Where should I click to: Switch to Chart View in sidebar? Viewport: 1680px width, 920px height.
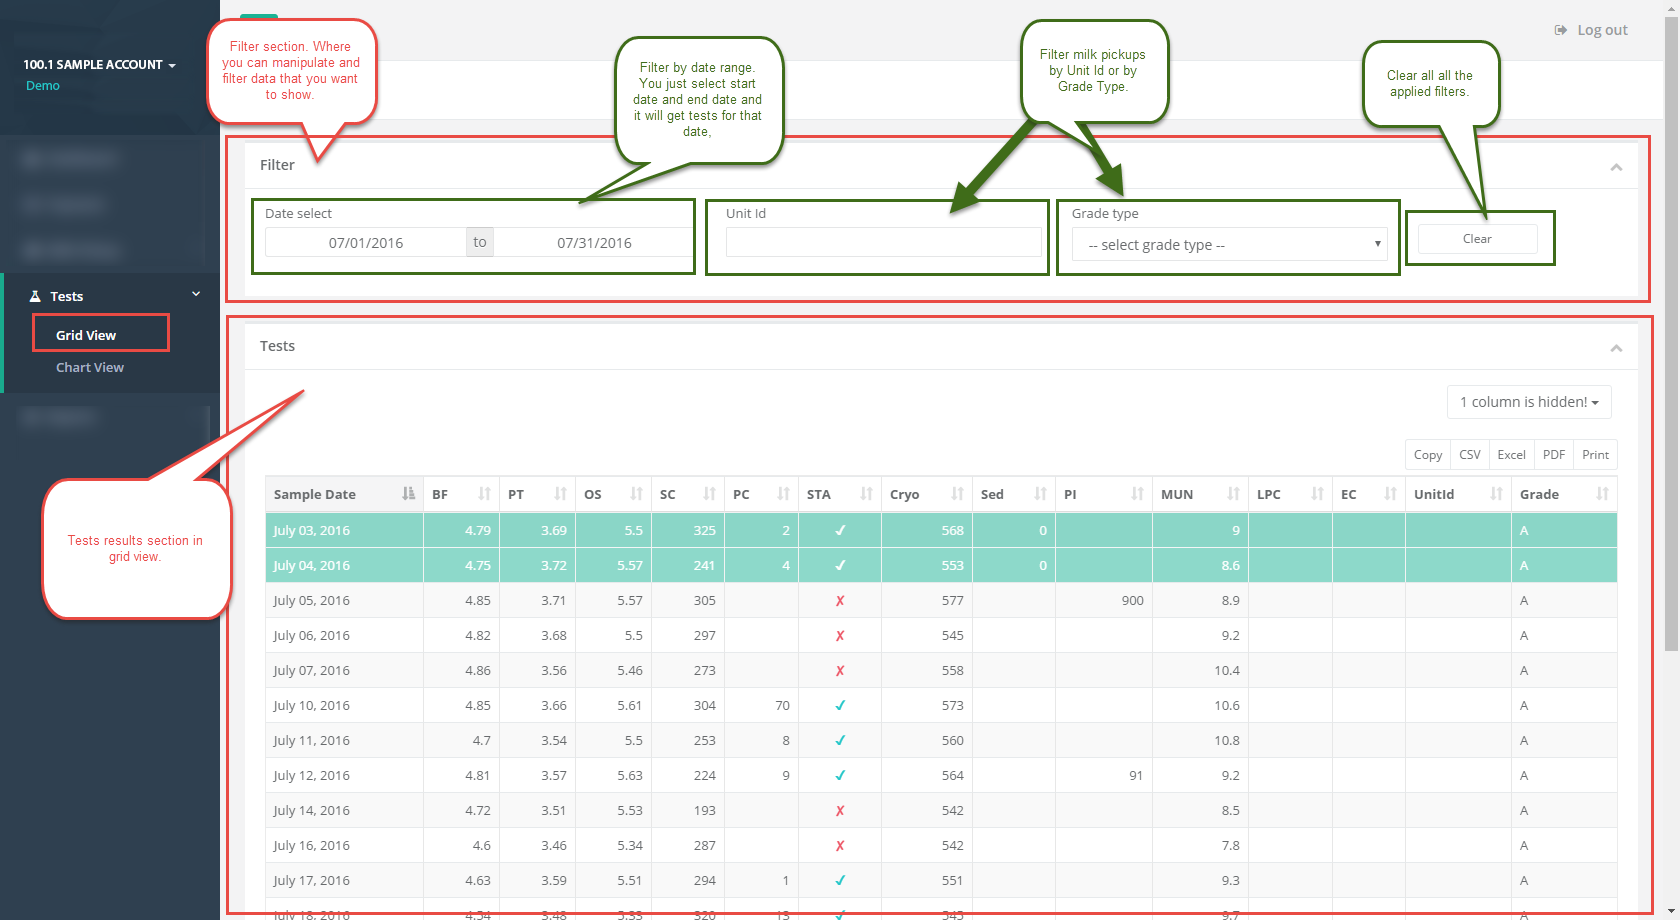click(x=90, y=368)
